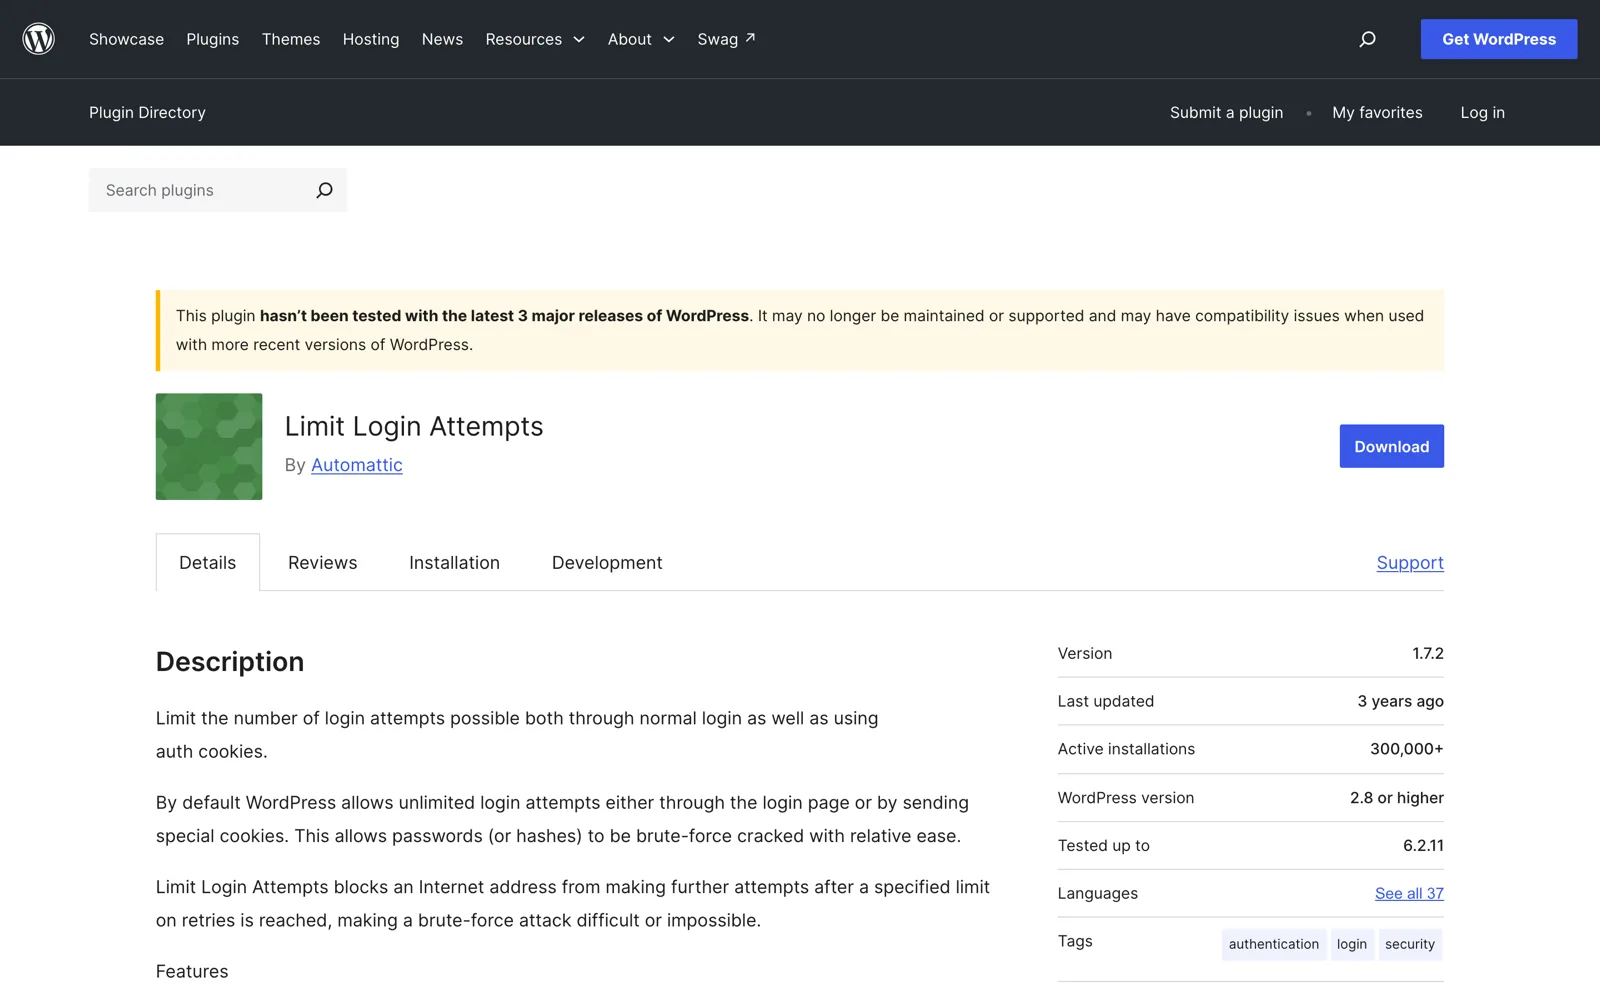Go to Plugin Directory
Screen dimensions: 1600x1000
(x=147, y=112)
